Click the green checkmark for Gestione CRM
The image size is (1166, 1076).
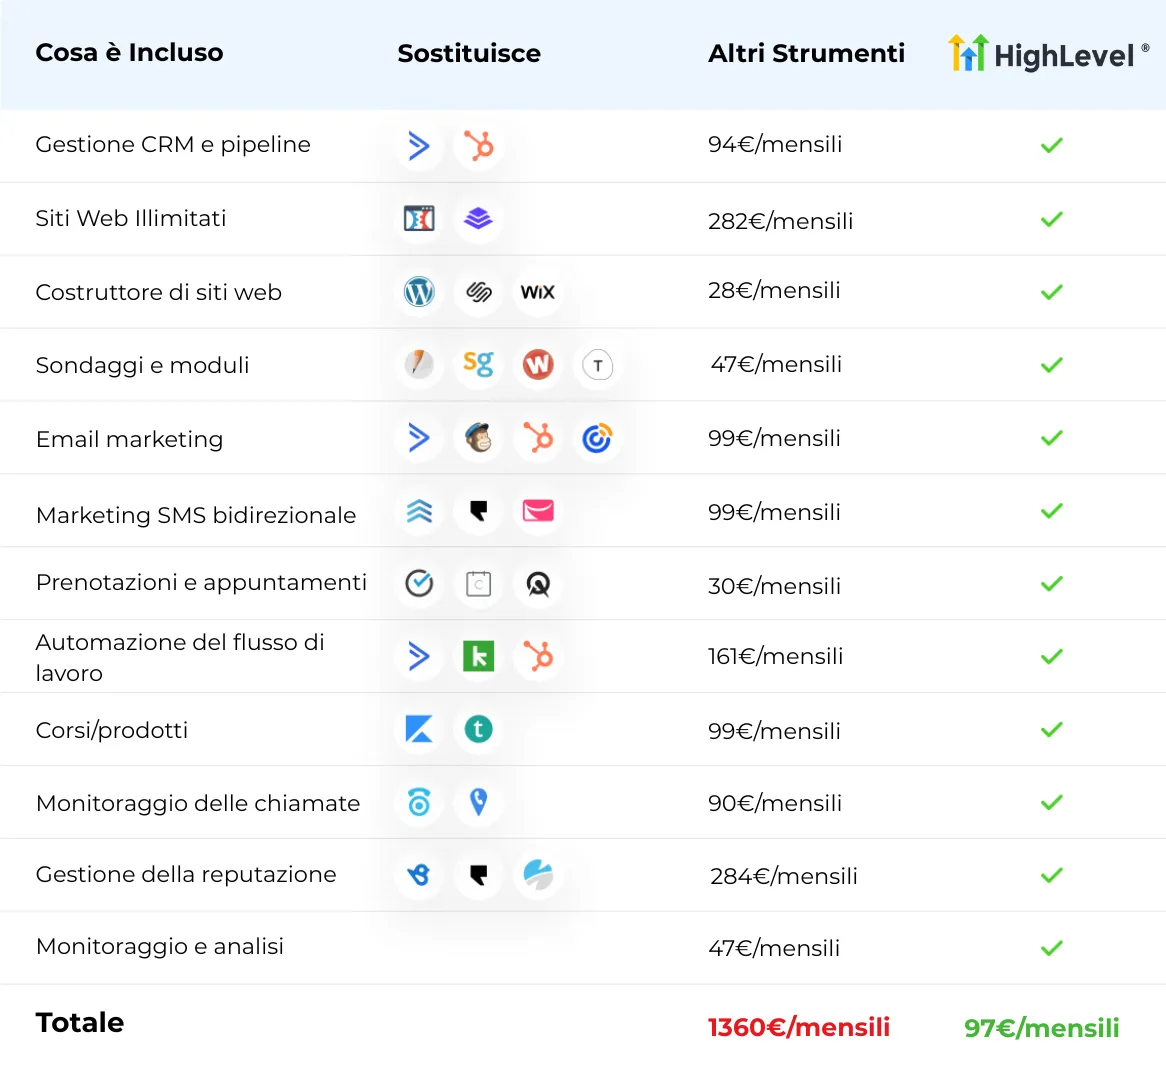pos(1051,145)
